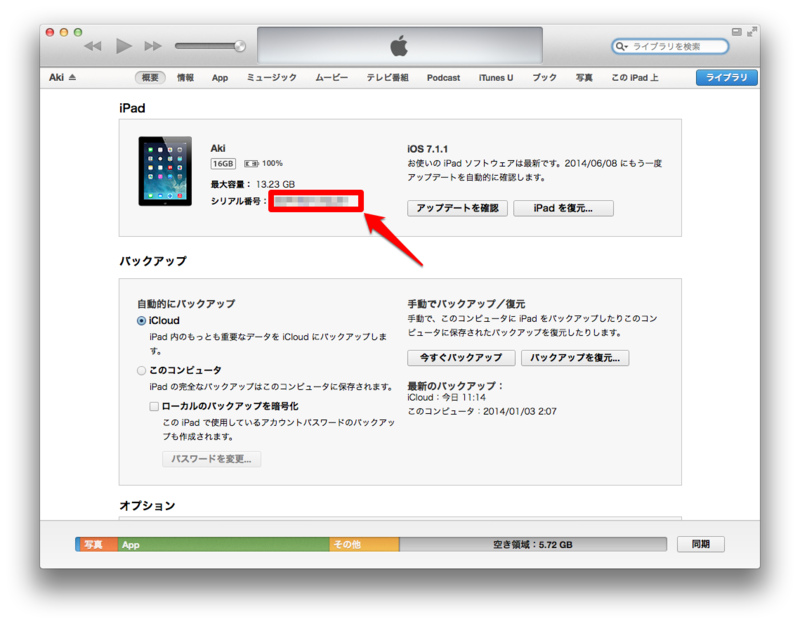Image resolution: width=800 pixels, height=624 pixels.
Task: Click iPad を復元 button
Action: pyautogui.click(x=563, y=208)
